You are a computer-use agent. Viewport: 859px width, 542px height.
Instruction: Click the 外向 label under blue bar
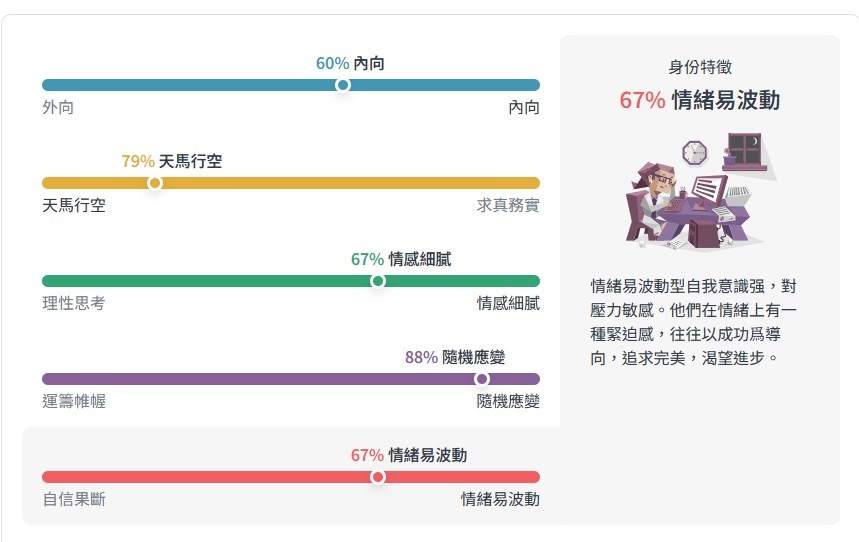coord(58,107)
